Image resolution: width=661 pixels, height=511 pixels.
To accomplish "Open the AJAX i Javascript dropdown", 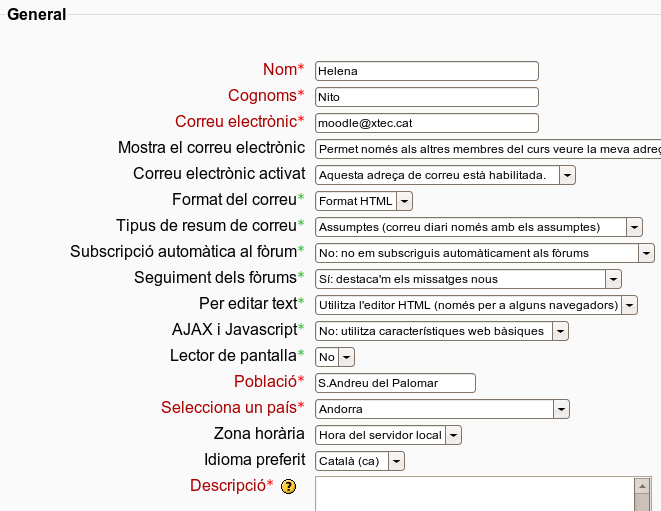I will click(x=441, y=331).
